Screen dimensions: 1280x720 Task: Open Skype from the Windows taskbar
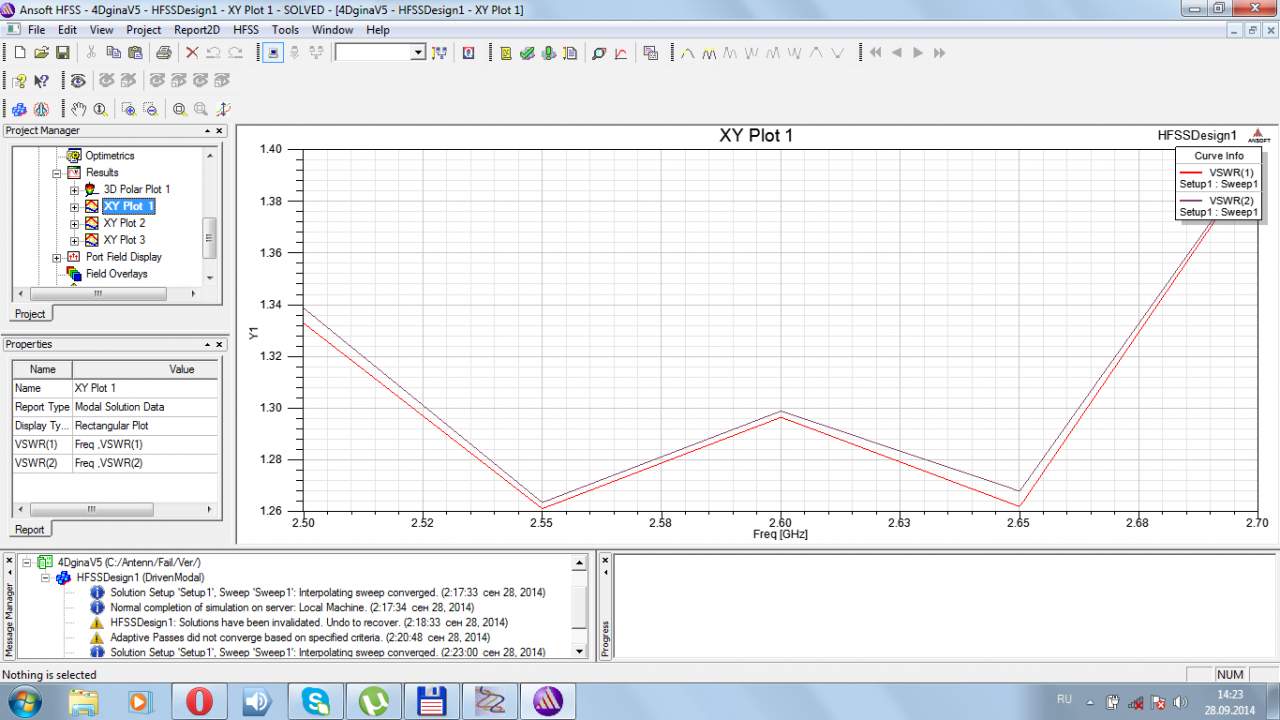pyautogui.click(x=316, y=701)
